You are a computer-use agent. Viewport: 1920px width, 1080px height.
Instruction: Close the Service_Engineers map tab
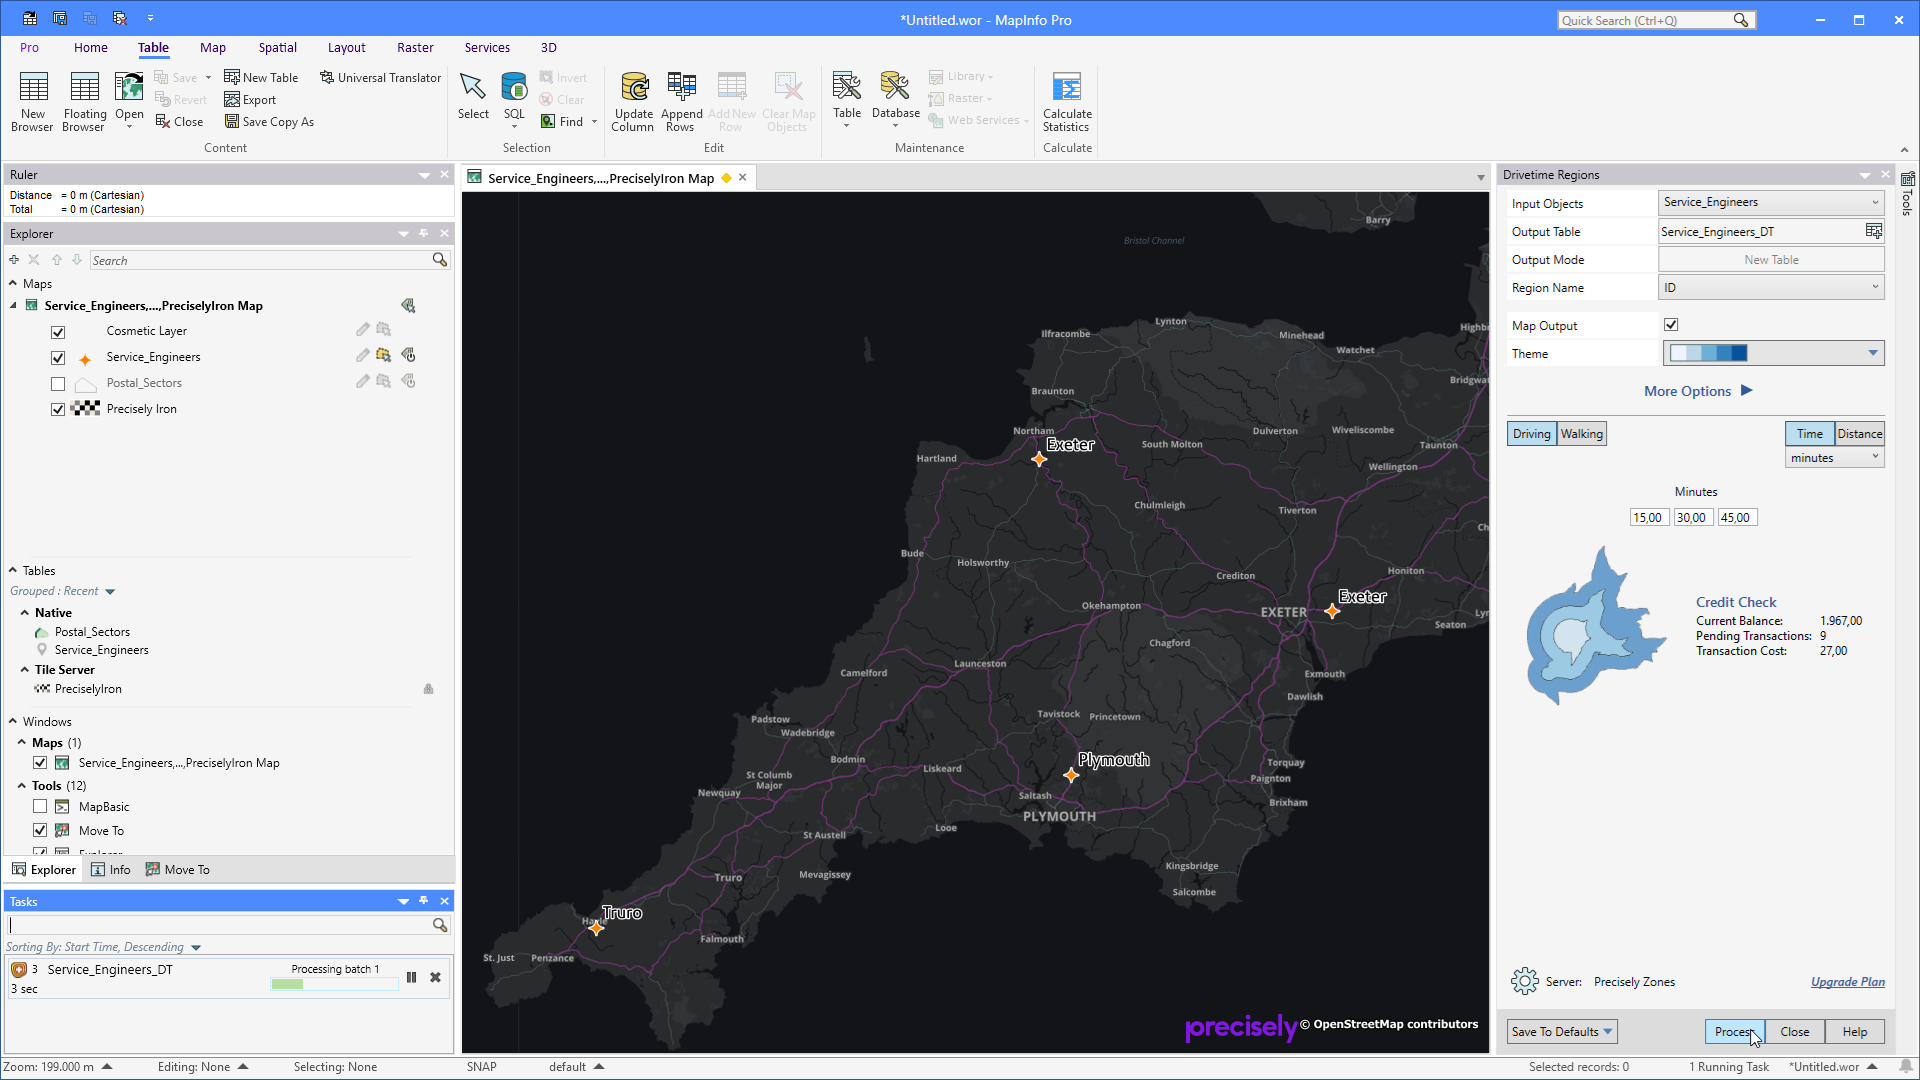coord(743,177)
